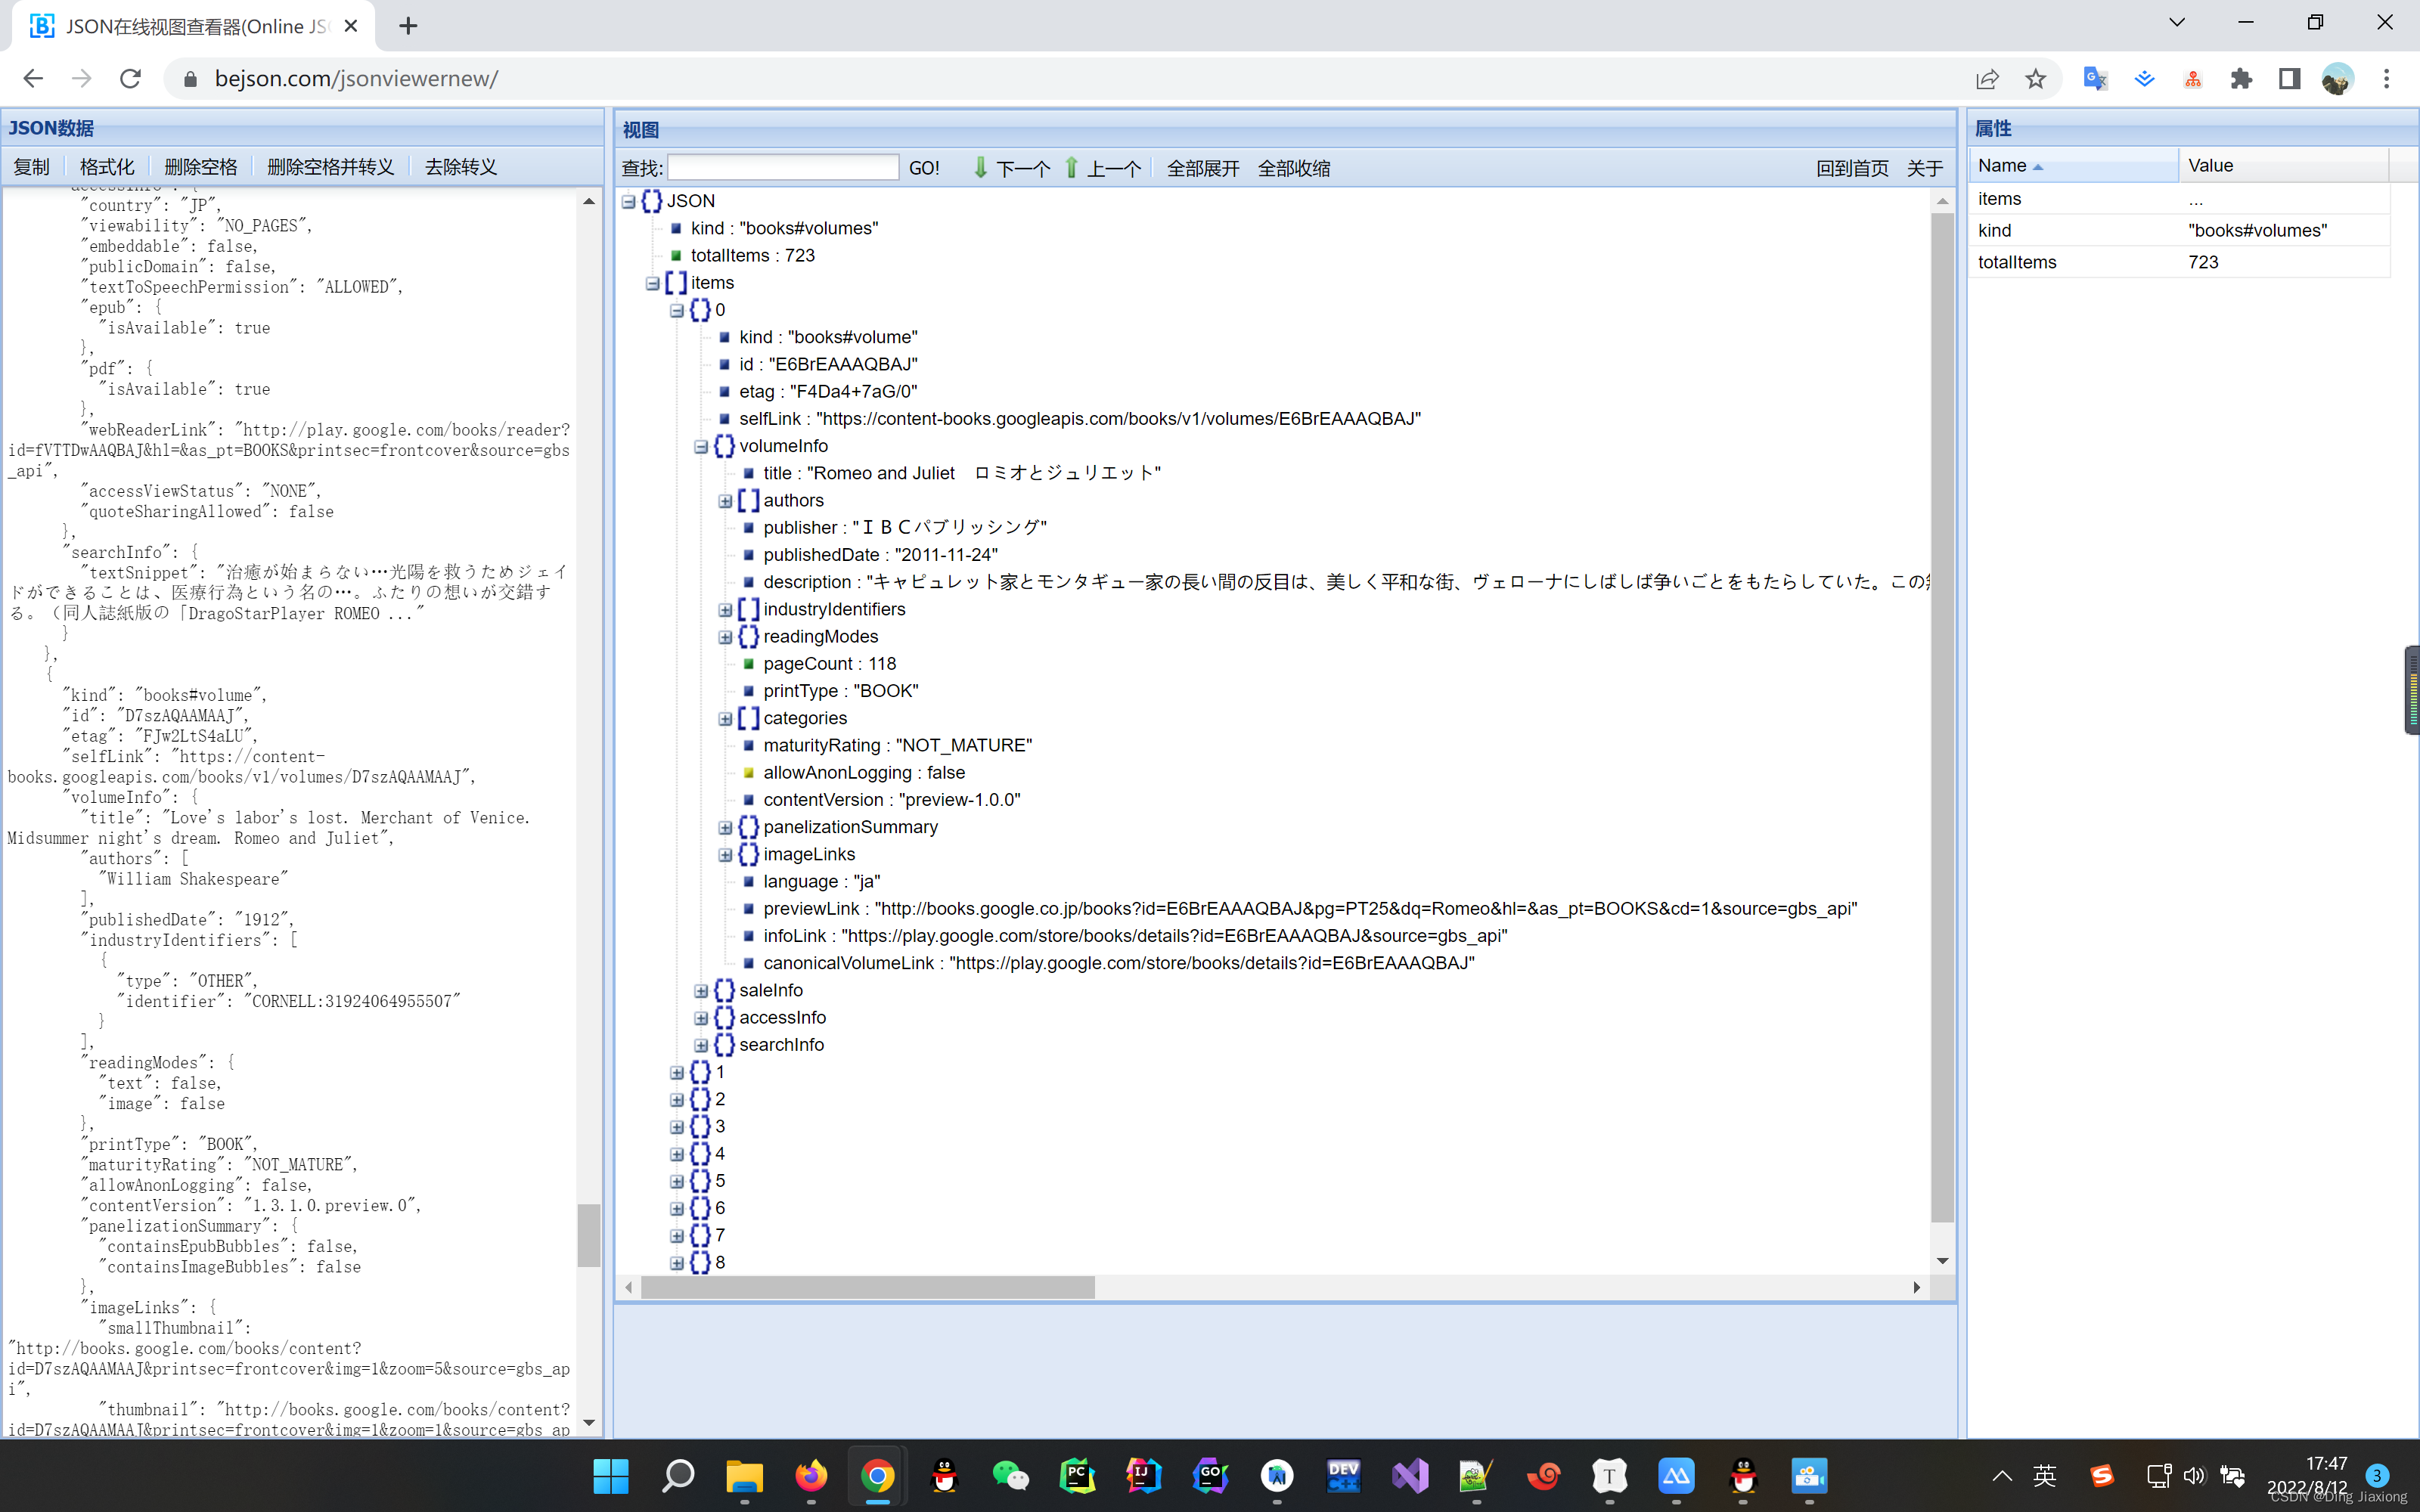Click the share page icon in address bar

[x=1987, y=79]
